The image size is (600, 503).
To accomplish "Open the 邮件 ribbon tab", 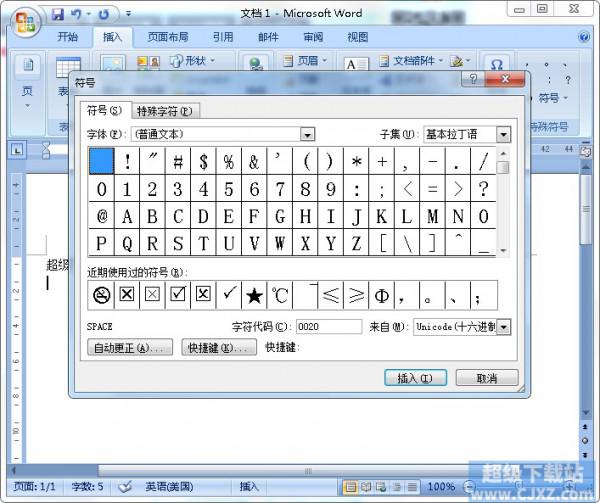I will click(x=268, y=37).
